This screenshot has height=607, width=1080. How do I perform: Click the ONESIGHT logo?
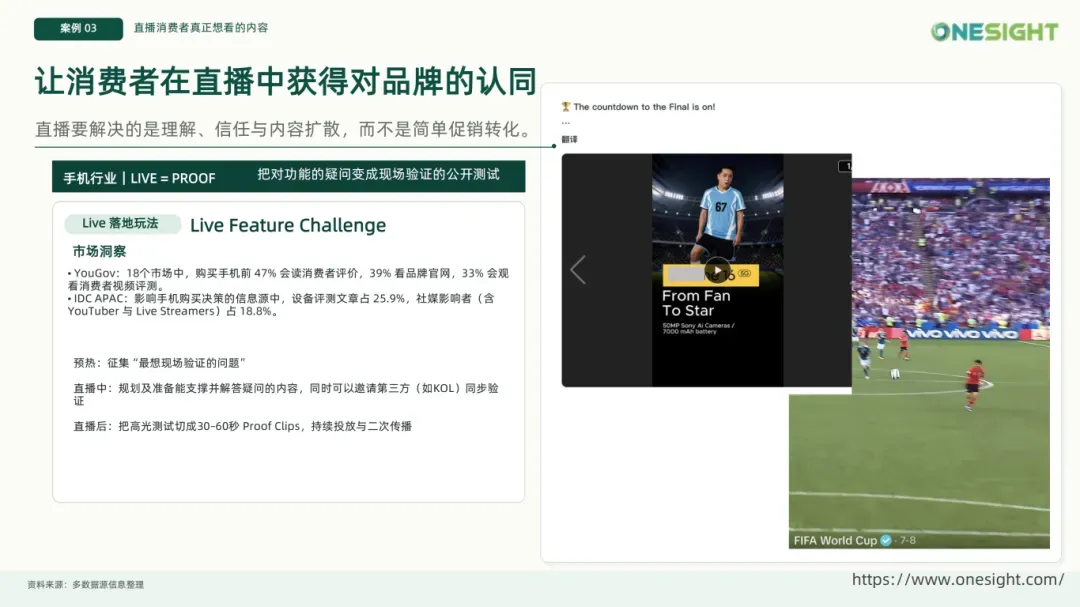(x=994, y=32)
